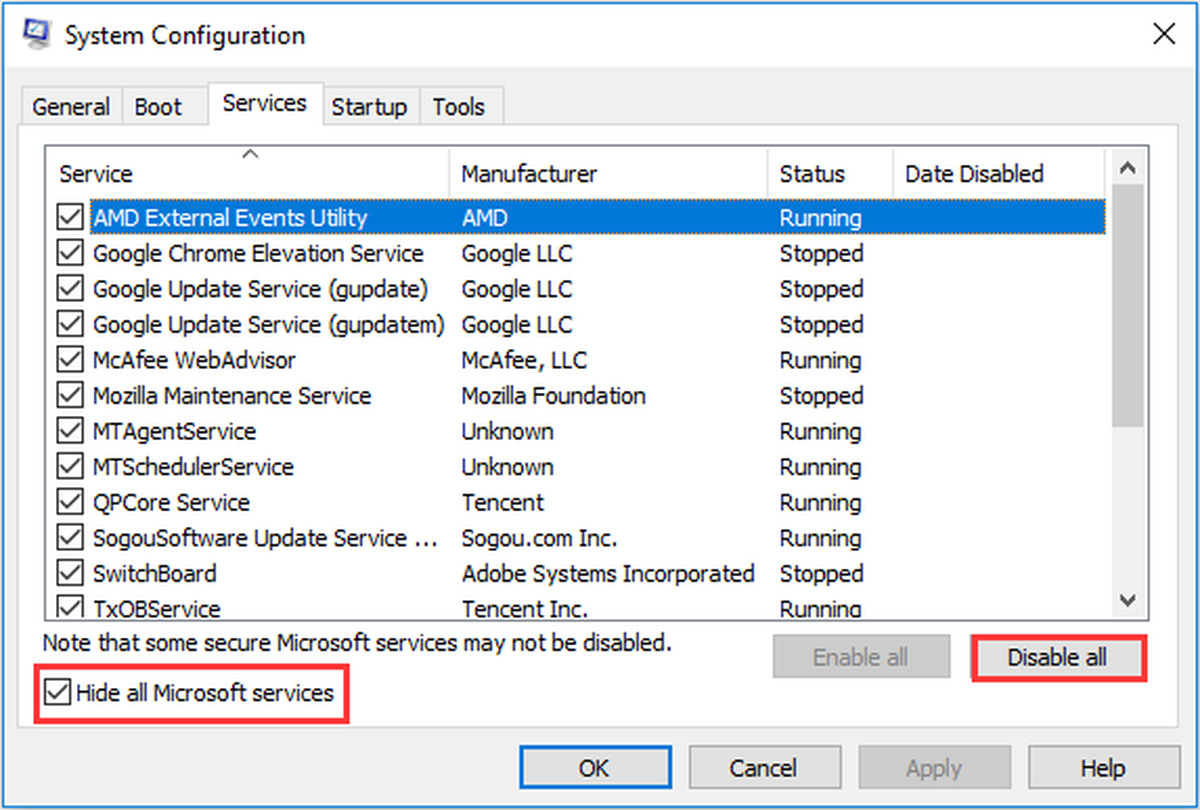The height and width of the screenshot is (810, 1200).
Task: Click the Sogou.com Inc. manufacturer cell
Action: [539, 538]
